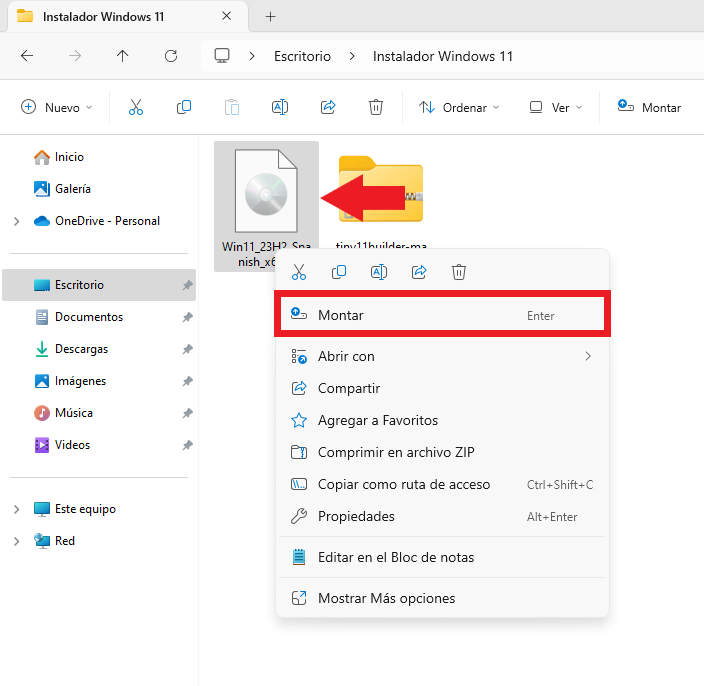Open the Ver dropdown menu

coord(556,107)
